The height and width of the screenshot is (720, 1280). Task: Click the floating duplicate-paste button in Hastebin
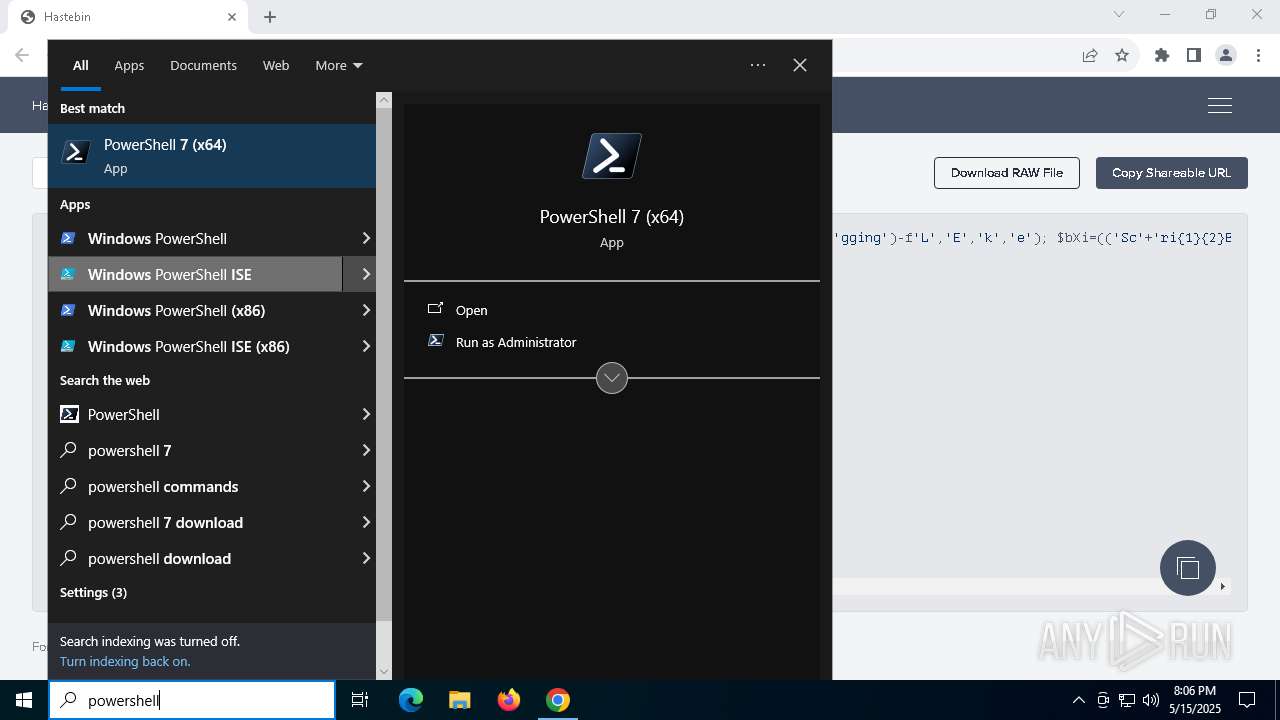point(1188,568)
